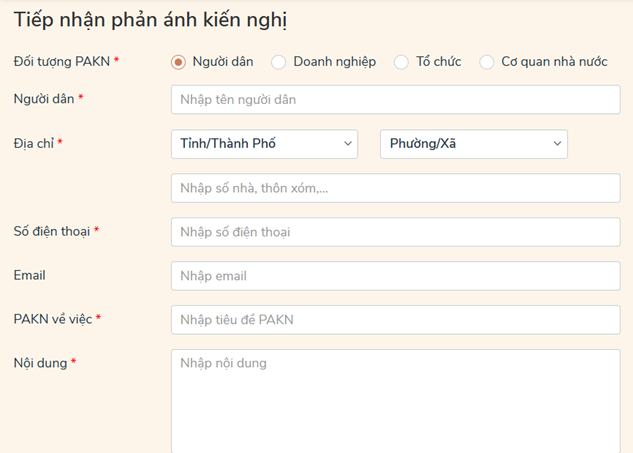Click the Nhập tên người dân field

[x=396, y=100]
